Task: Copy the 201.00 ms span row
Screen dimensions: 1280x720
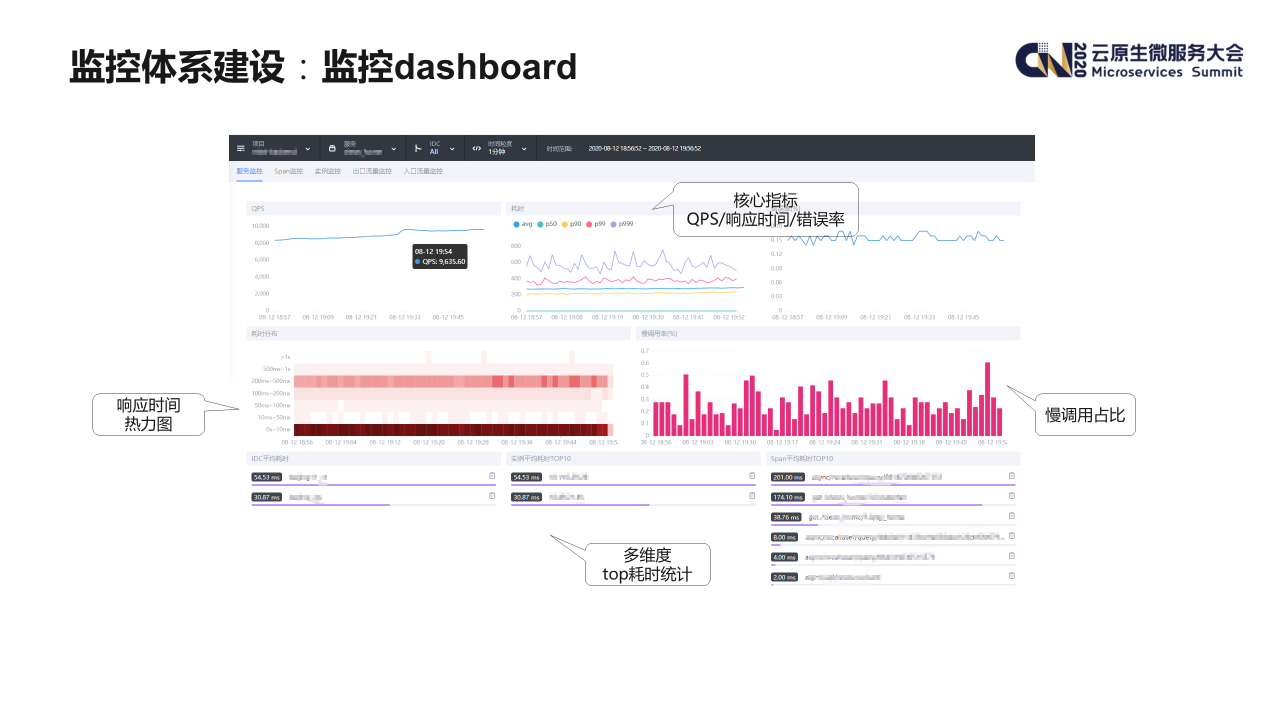Action: coord(1012,476)
